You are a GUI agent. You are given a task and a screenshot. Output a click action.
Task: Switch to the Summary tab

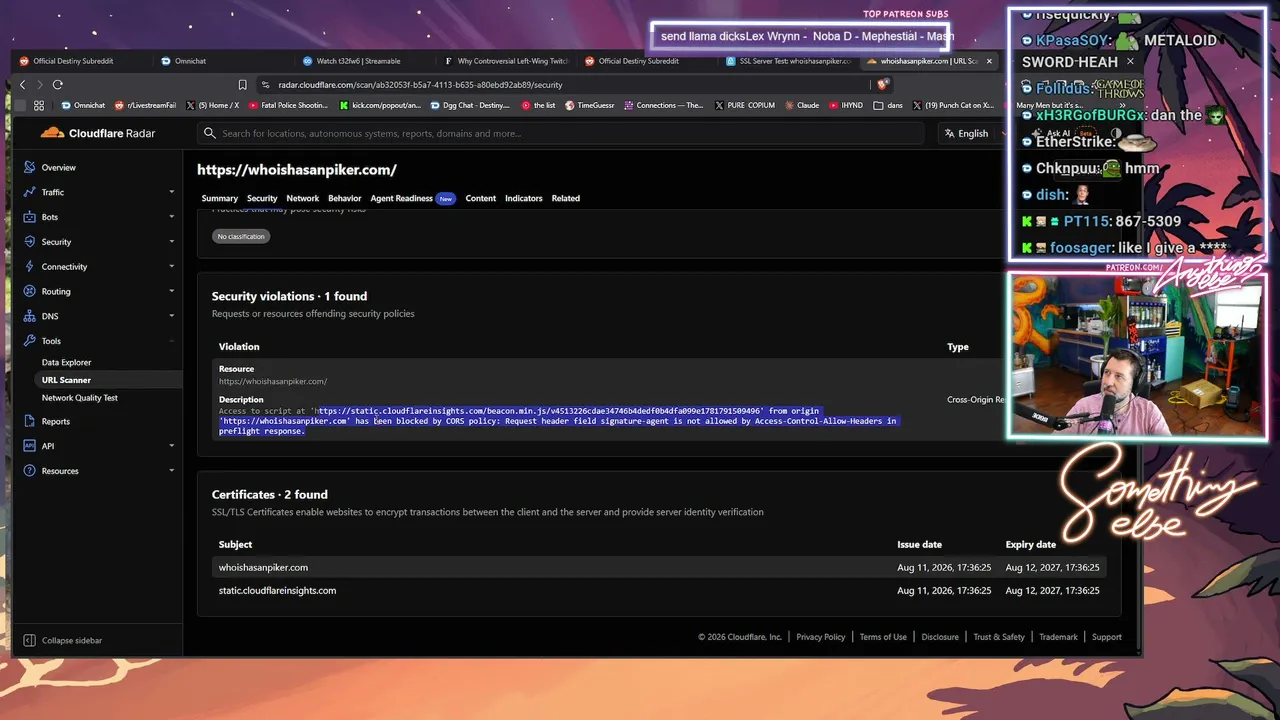(219, 198)
